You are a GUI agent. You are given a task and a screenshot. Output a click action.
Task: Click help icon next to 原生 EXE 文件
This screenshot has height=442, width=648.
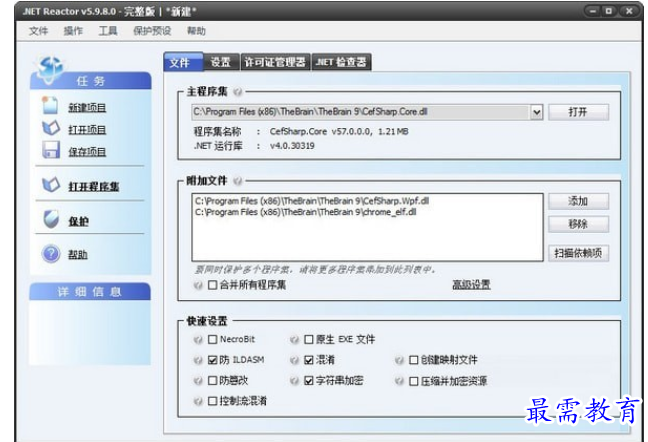(x=294, y=340)
